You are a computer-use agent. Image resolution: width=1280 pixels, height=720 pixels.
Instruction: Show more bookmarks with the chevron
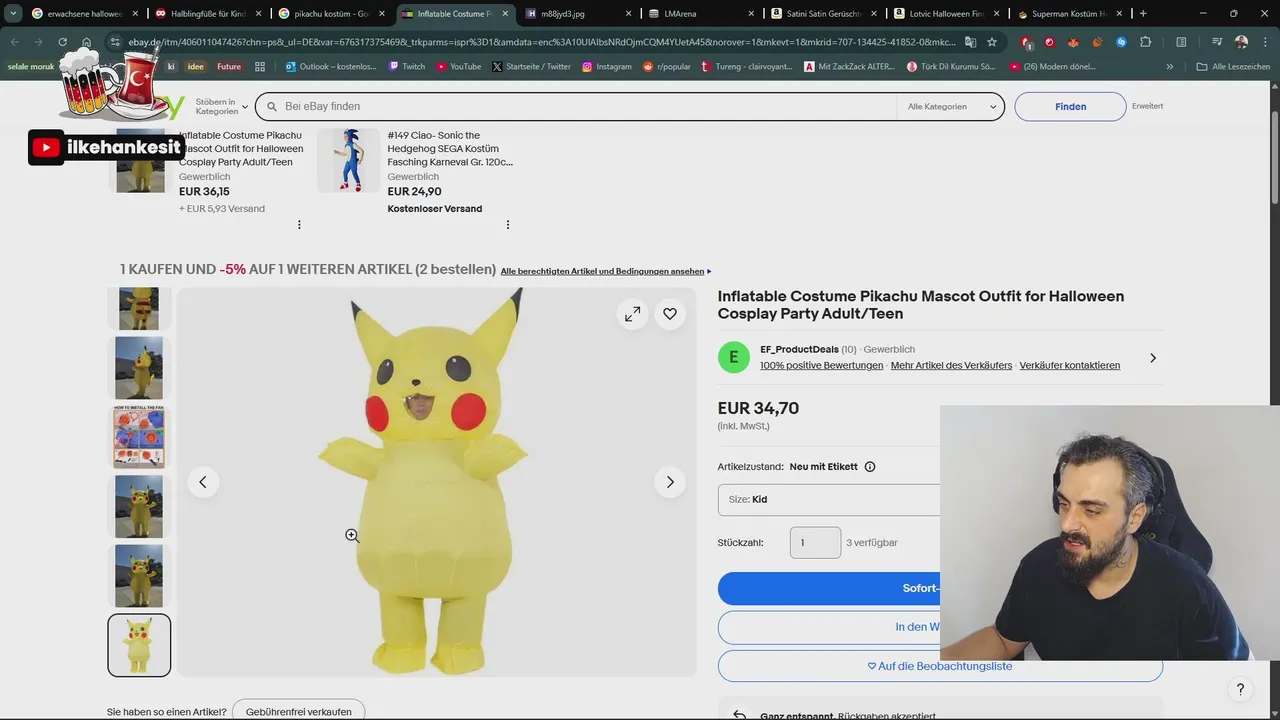point(1170,66)
